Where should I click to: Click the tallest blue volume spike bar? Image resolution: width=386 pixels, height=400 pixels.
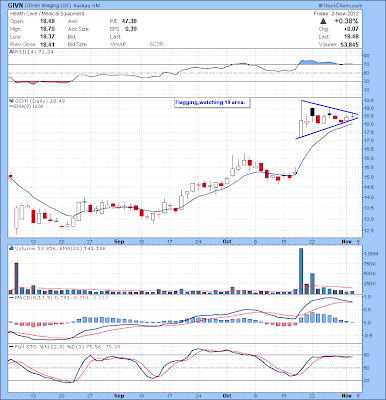click(x=301, y=271)
